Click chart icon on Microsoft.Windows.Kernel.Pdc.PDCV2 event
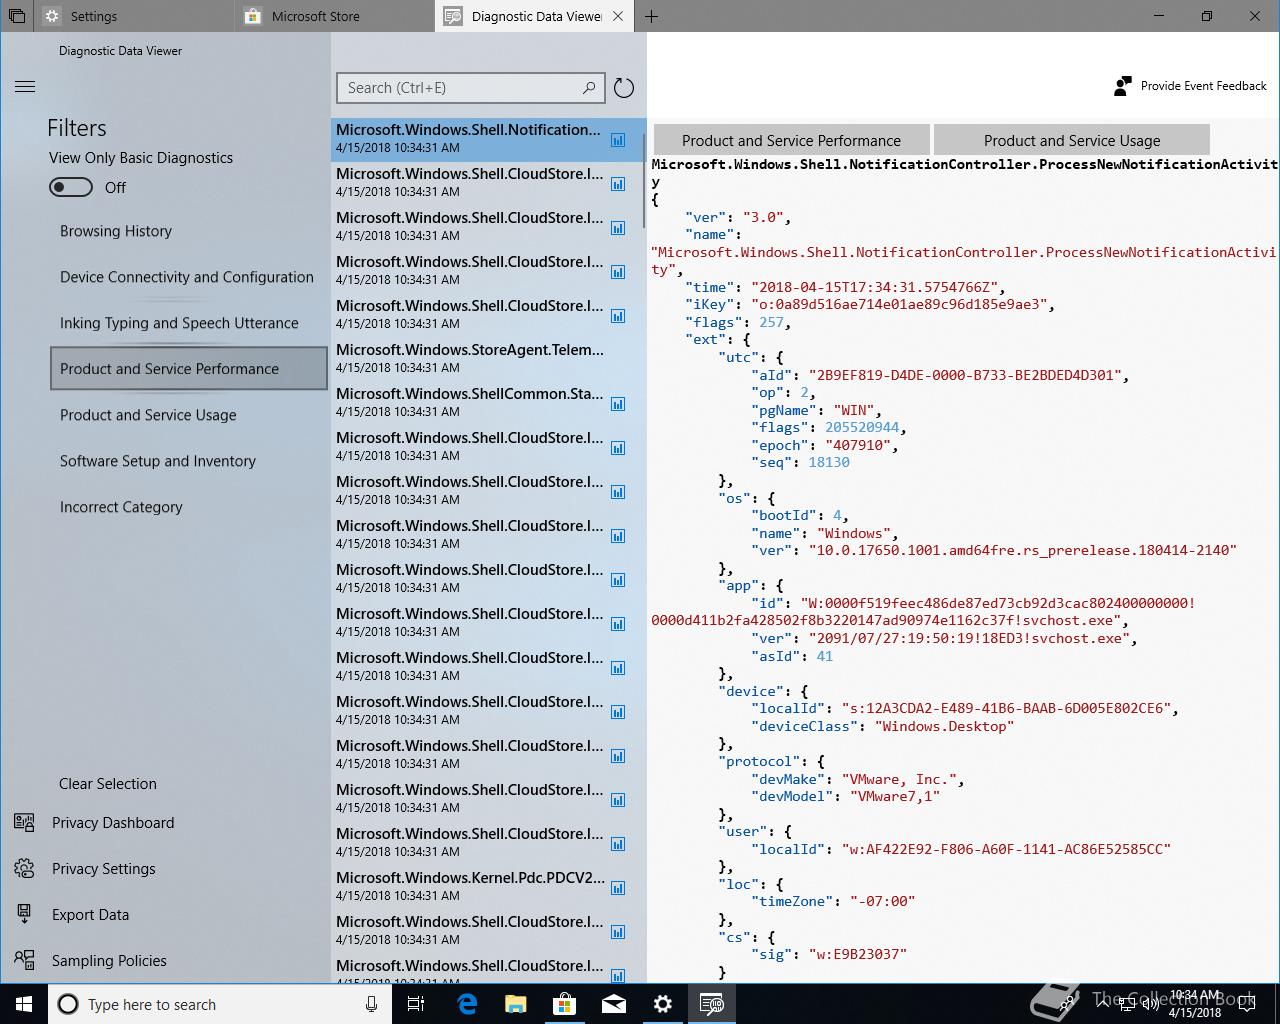The height and width of the screenshot is (1024, 1280). click(x=618, y=888)
